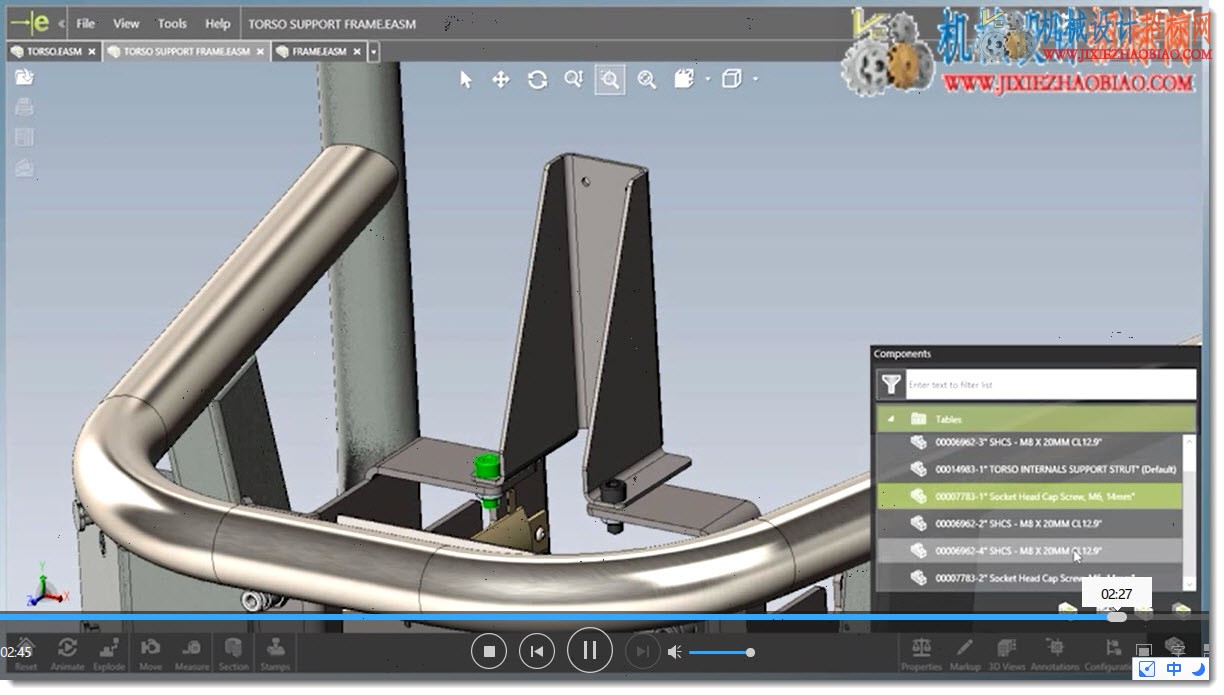The width and height of the screenshot is (1224, 695).
Task: Close the FRAME.EASM tab
Action: click(x=356, y=51)
